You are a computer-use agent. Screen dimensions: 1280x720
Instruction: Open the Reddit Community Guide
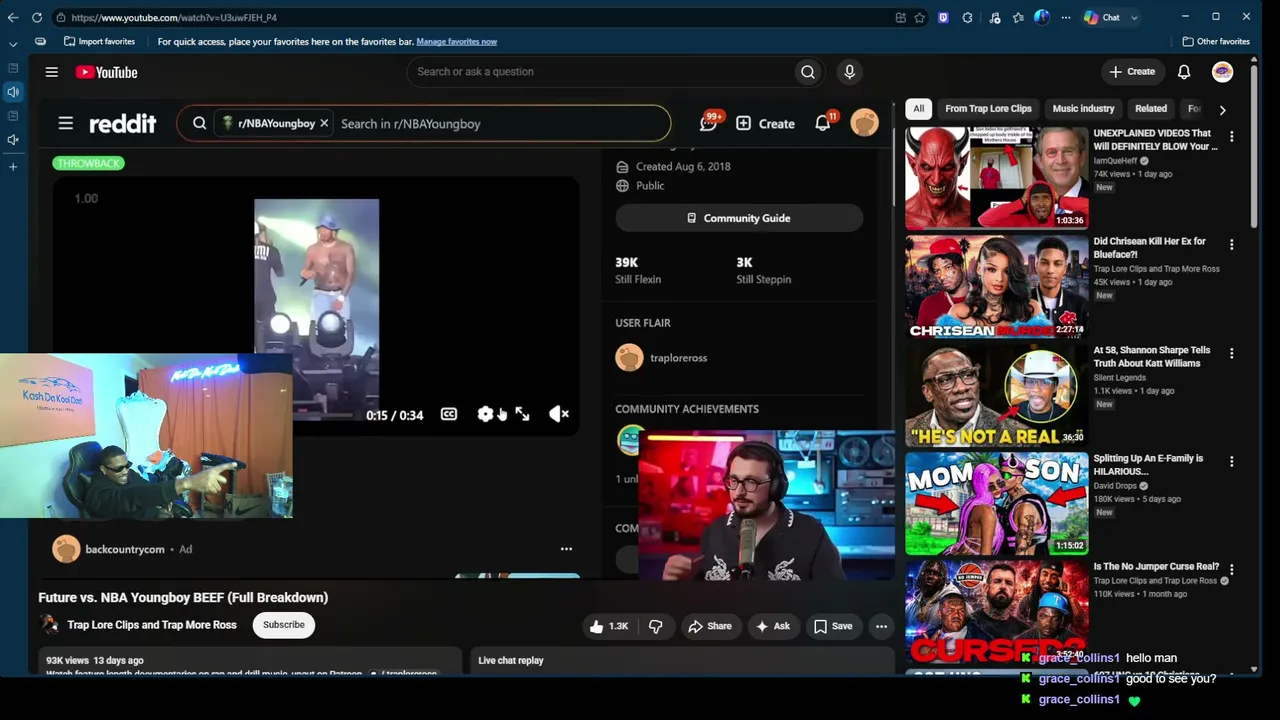739,218
